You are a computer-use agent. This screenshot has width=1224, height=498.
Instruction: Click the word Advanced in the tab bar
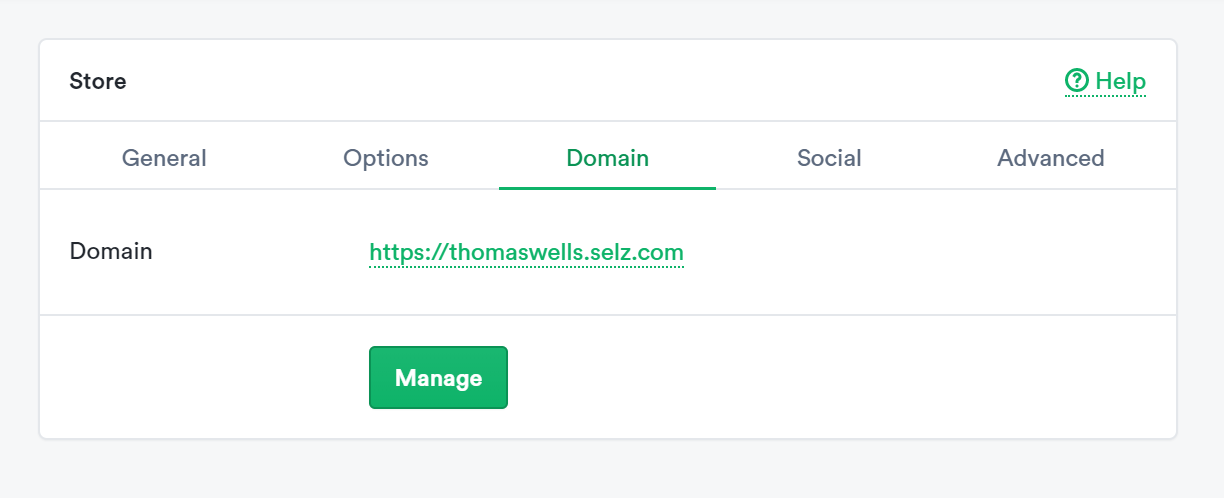[1050, 158]
